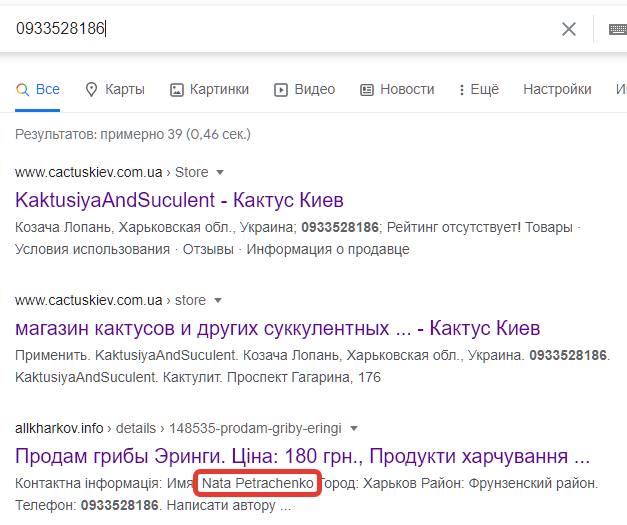The width and height of the screenshot is (627, 525).
Task: Switch to the Картинки tab
Action: (210, 89)
